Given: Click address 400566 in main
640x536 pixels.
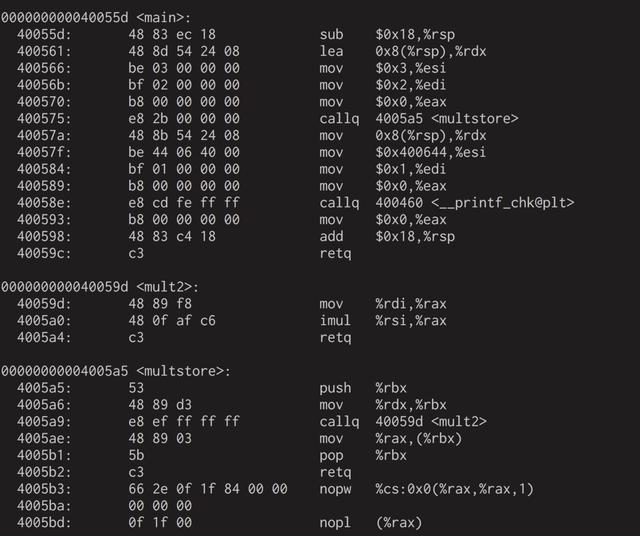Looking at the screenshot, I should (44, 68).
